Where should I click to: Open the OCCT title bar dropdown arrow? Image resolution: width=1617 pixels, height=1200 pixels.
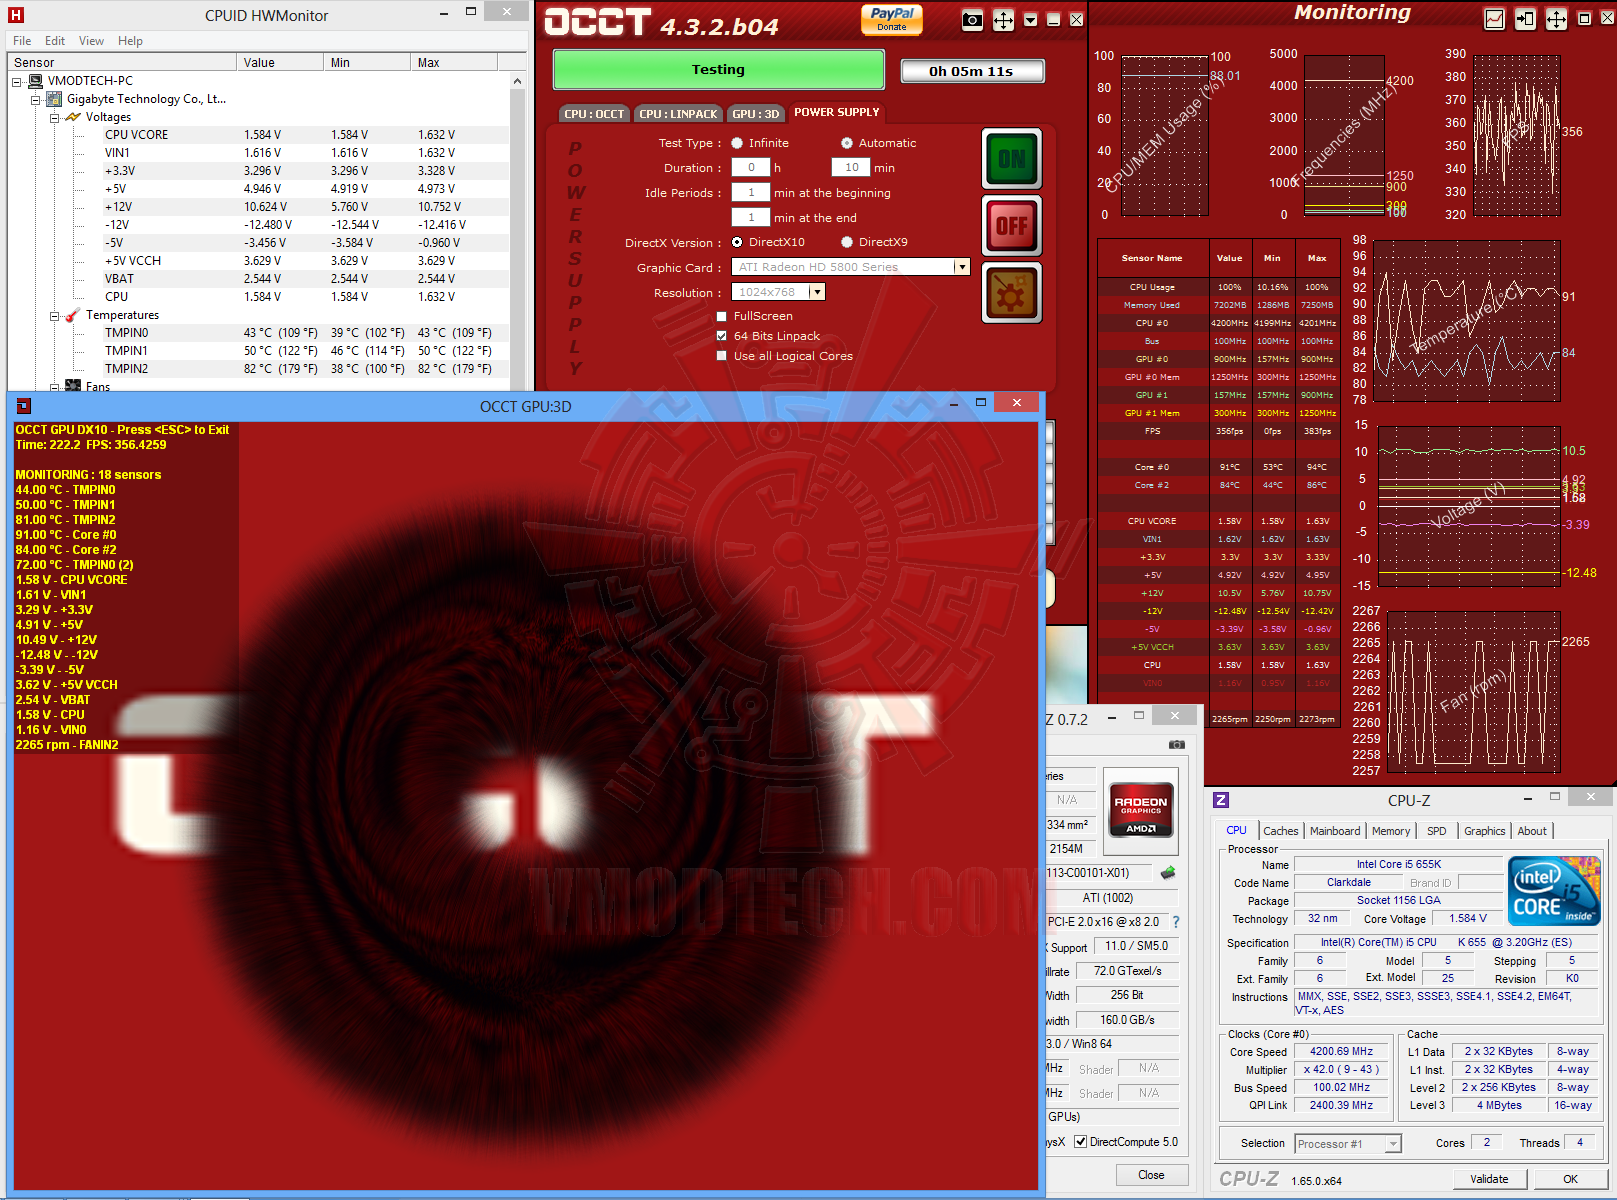pyautogui.click(x=1030, y=20)
